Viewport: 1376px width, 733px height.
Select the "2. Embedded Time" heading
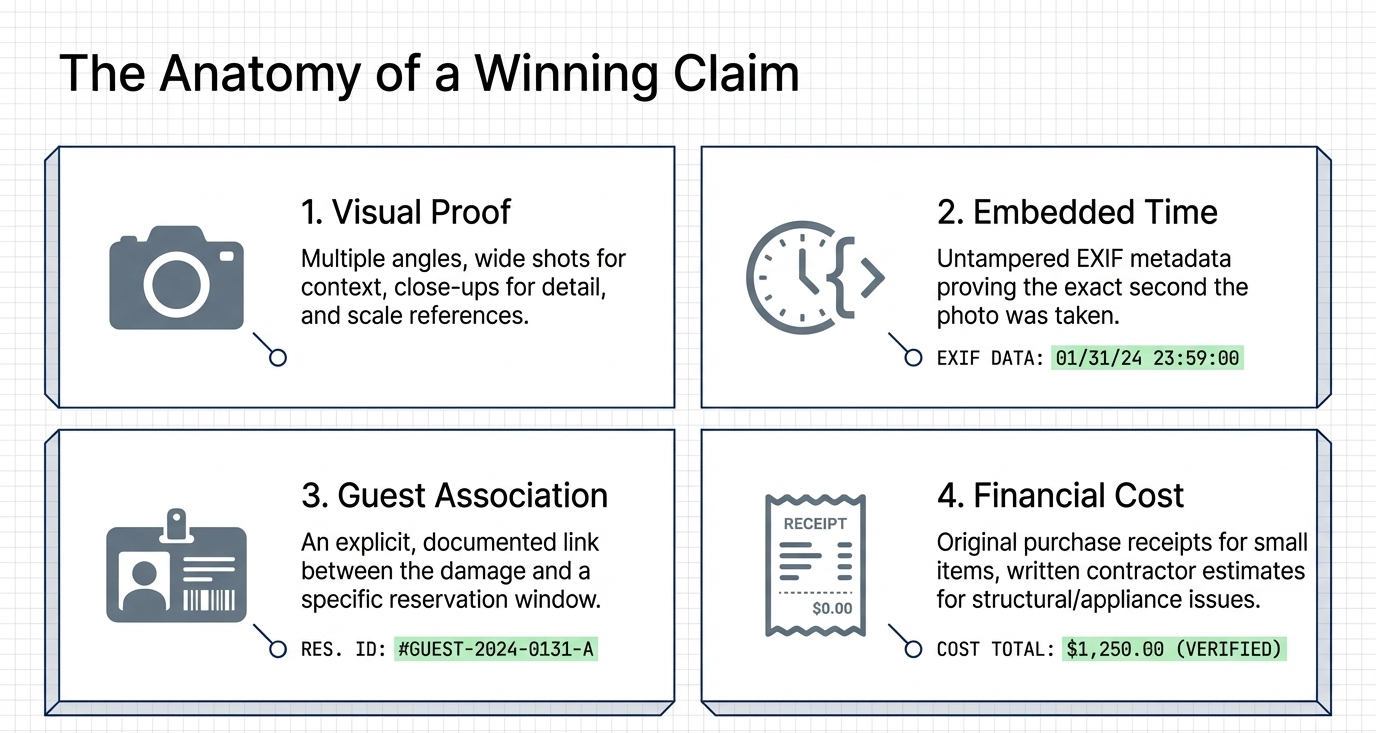pyautogui.click(x=1077, y=212)
